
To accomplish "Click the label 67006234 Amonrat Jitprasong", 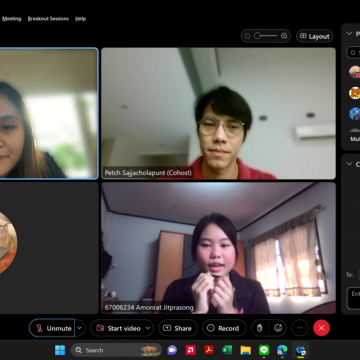I will coord(149,307).
